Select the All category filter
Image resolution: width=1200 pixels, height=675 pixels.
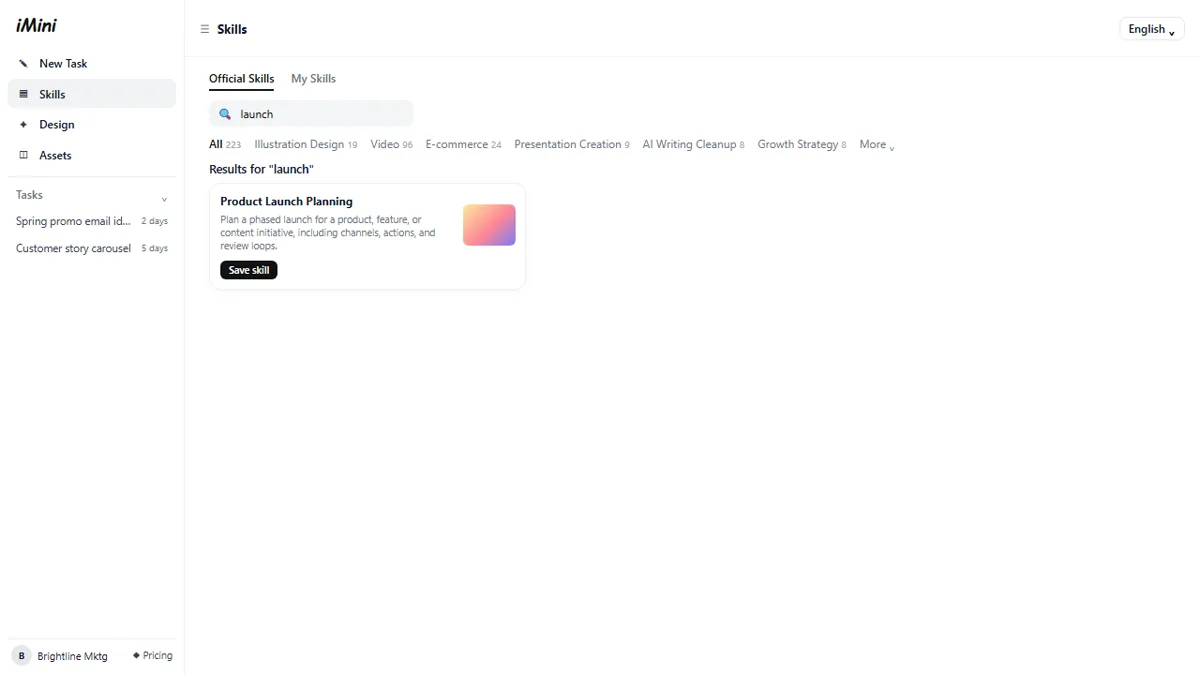click(225, 144)
